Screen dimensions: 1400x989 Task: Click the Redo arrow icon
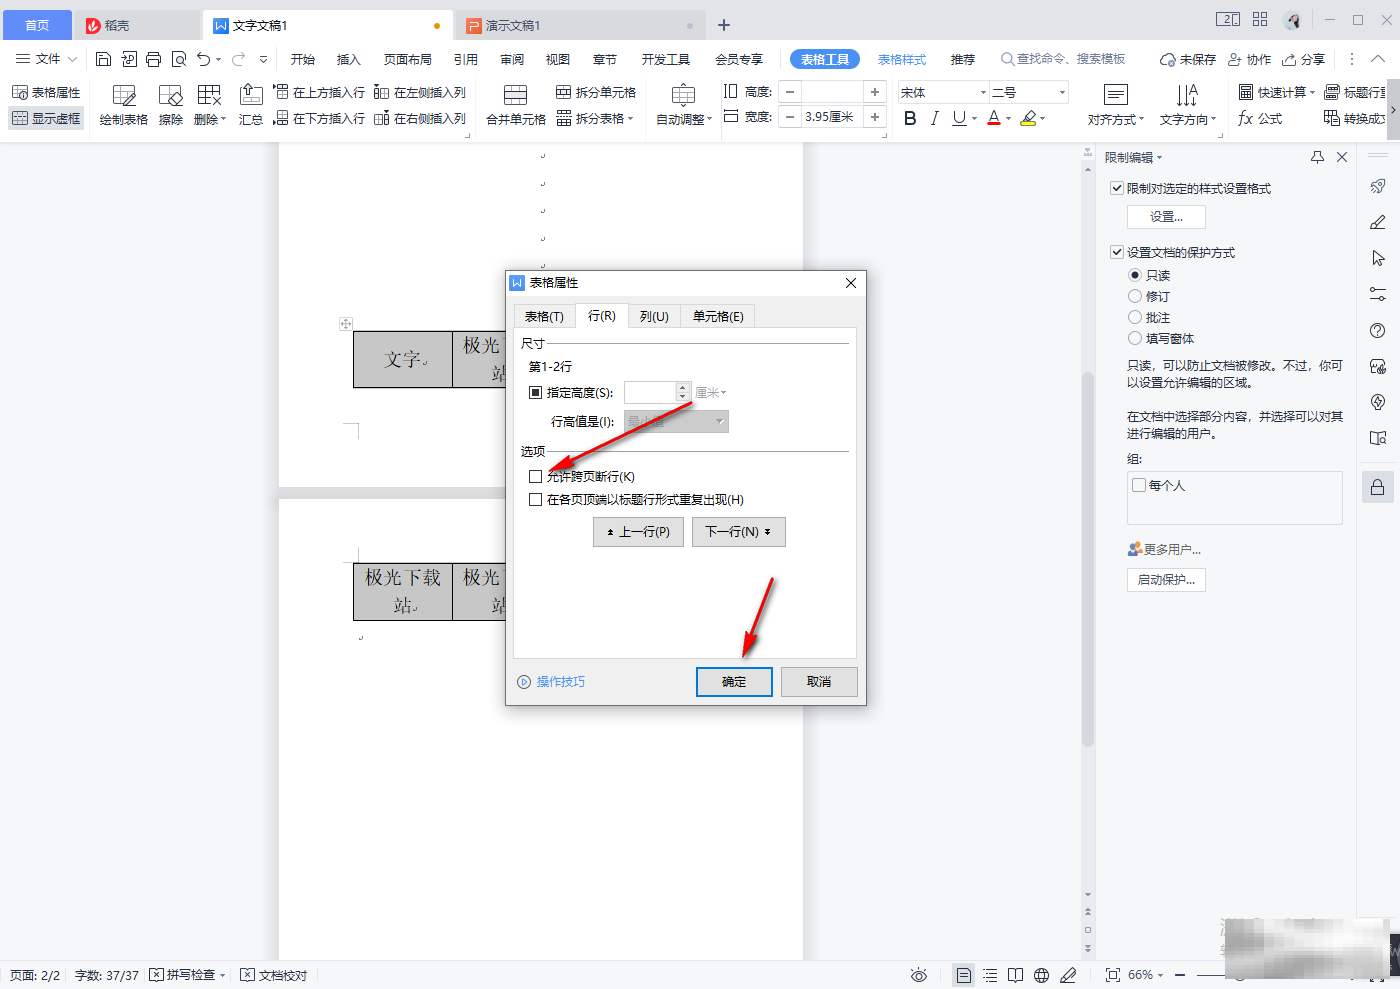239,59
